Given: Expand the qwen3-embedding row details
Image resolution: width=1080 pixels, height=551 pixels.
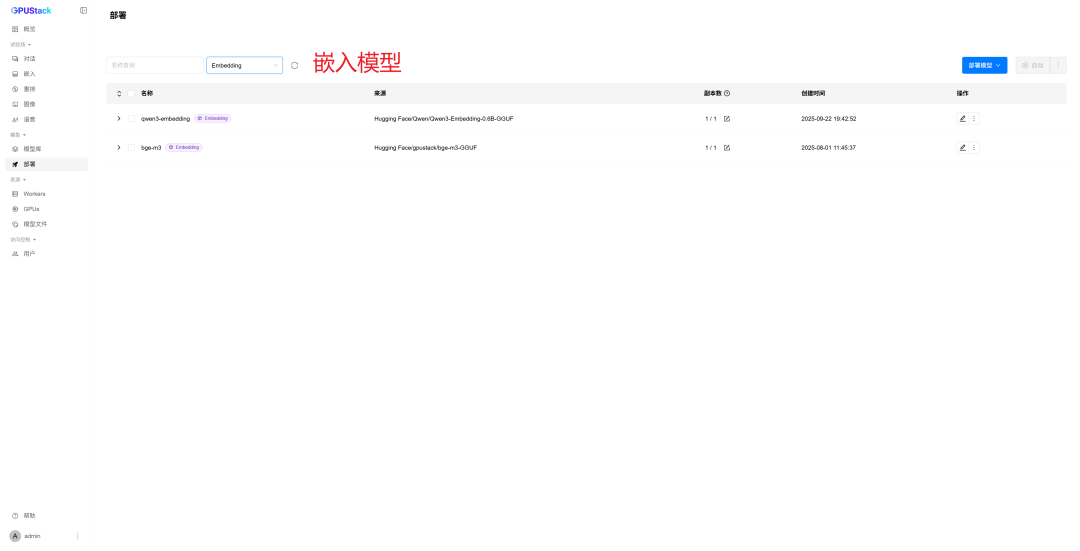Looking at the screenshot, I should [x=118, y=118].
